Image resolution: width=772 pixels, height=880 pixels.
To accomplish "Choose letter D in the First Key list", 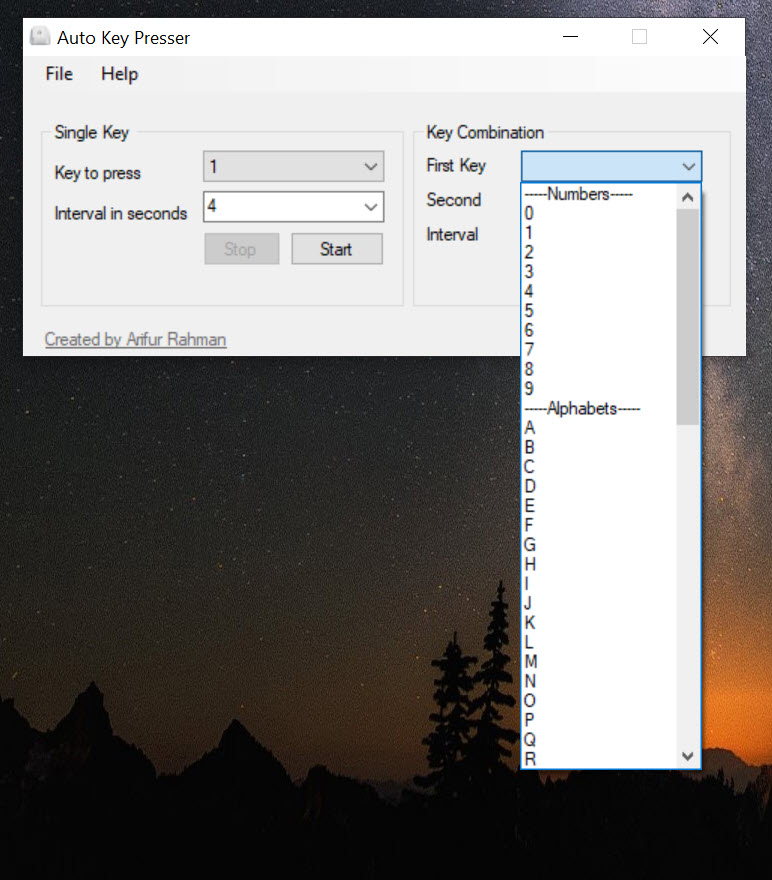I will (x=599, y=486).
